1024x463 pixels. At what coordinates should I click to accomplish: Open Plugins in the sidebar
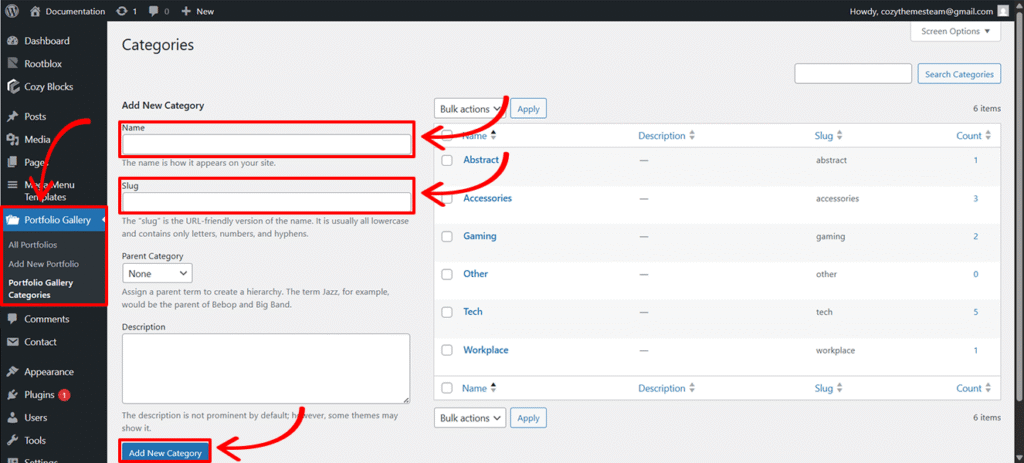coord(39,395)
